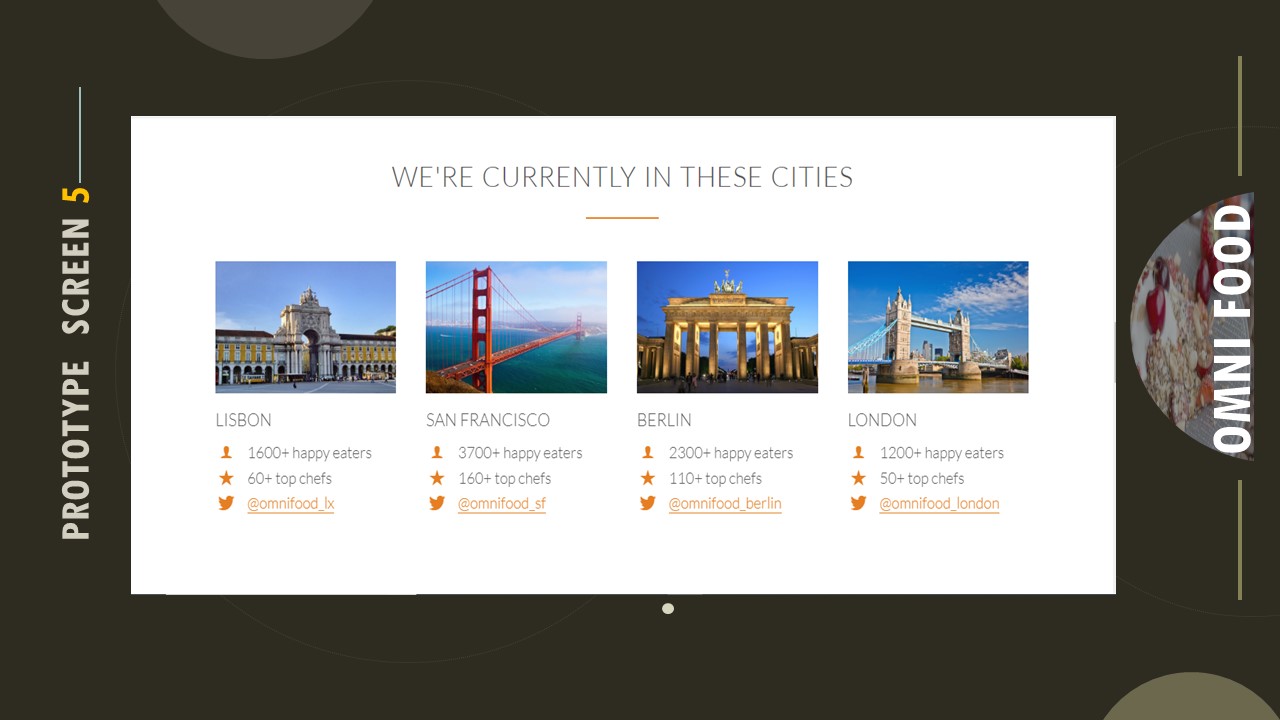Click the person icon beside 1600+ happy eaters
Screen dimensions: 1280x720
[226, 453]
